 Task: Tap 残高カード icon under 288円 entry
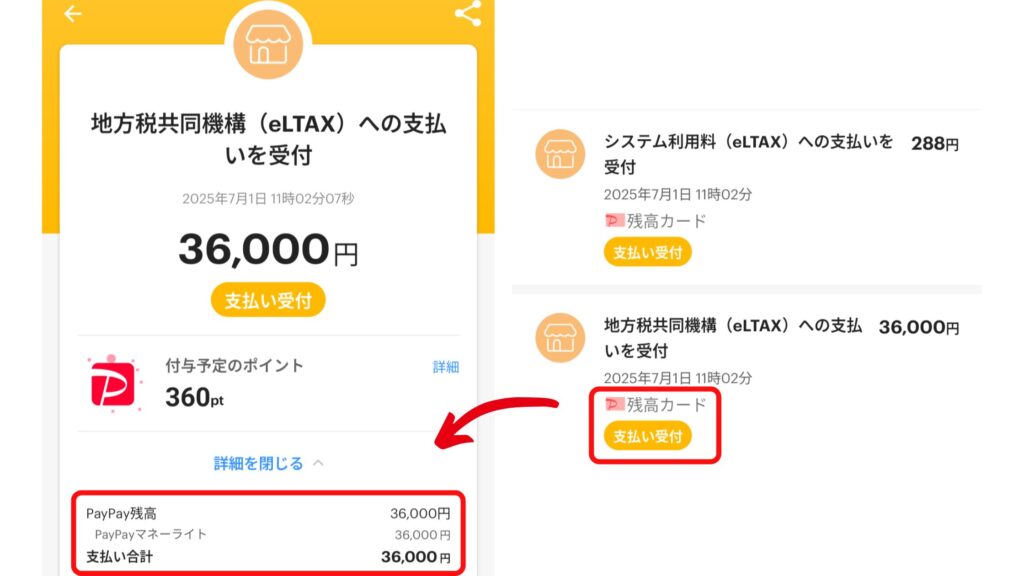click(x=614, y=221)
